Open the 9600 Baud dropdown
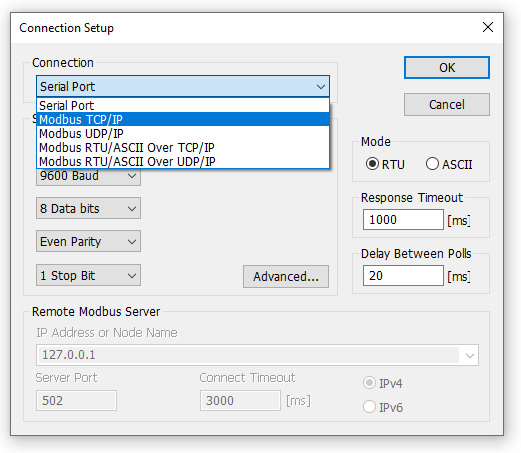Screen dimensions: 521x453 [x=88, y=177]
